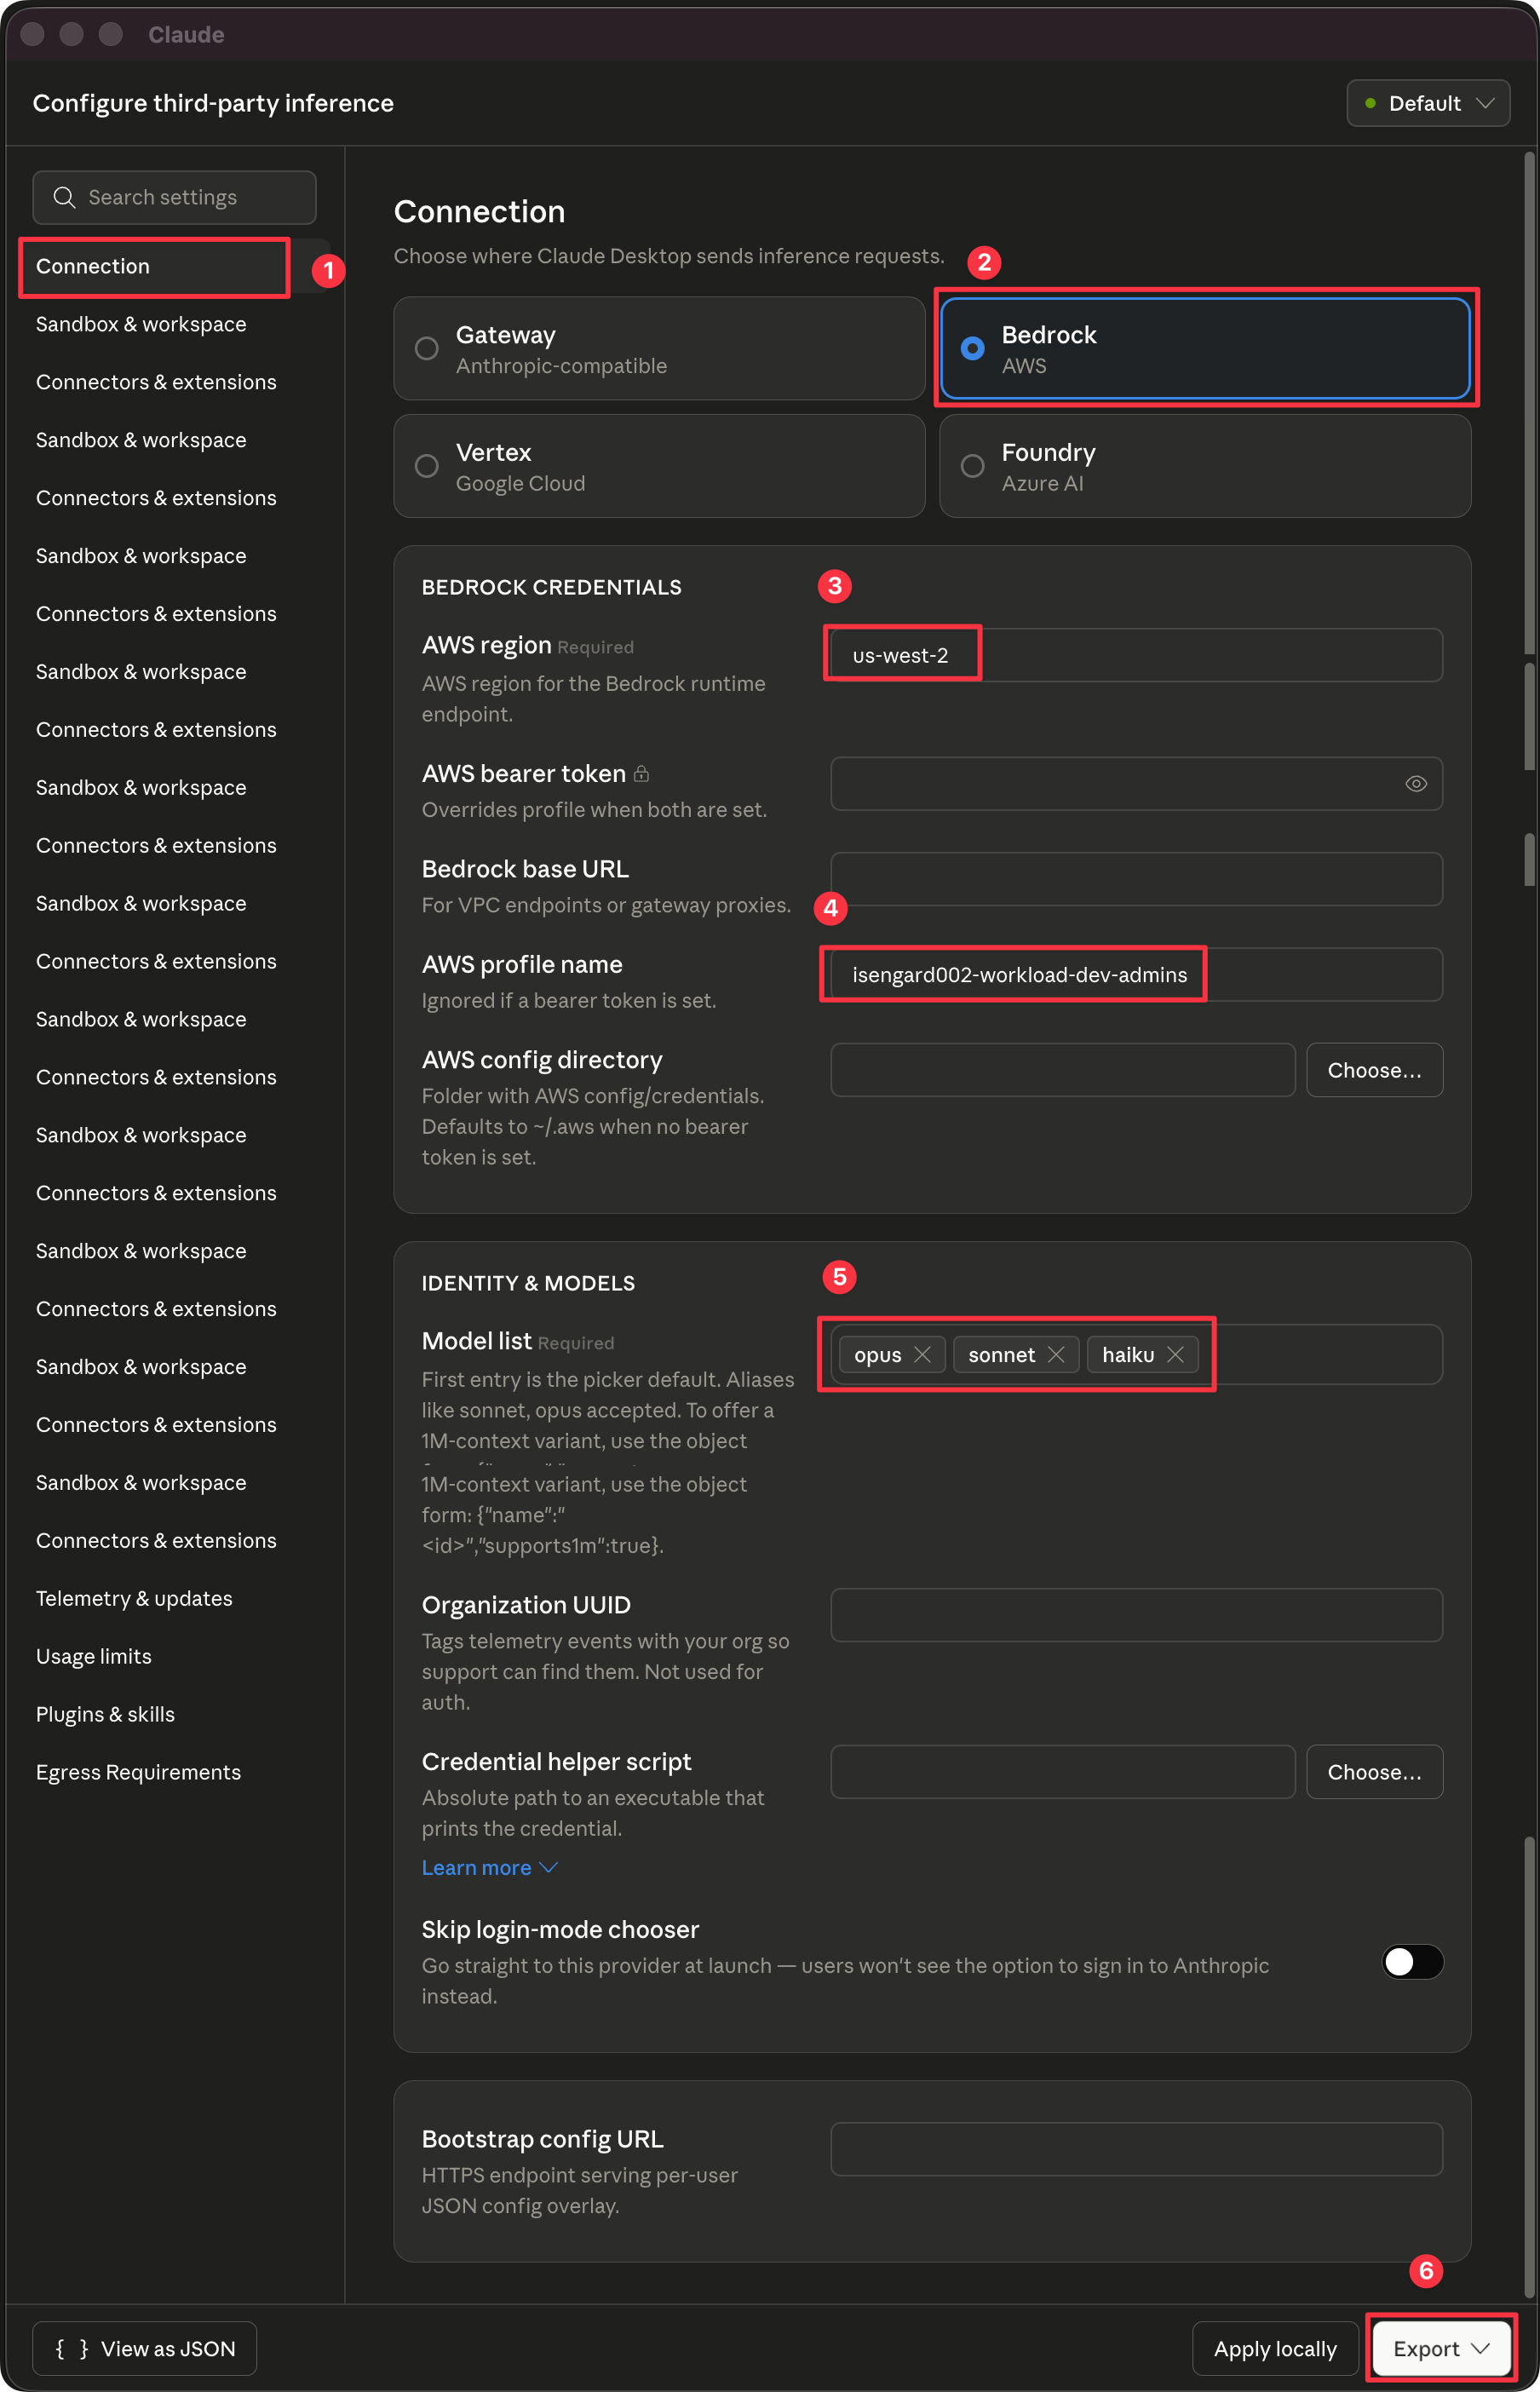Click the AWS bearer token field

[1136, 783]
